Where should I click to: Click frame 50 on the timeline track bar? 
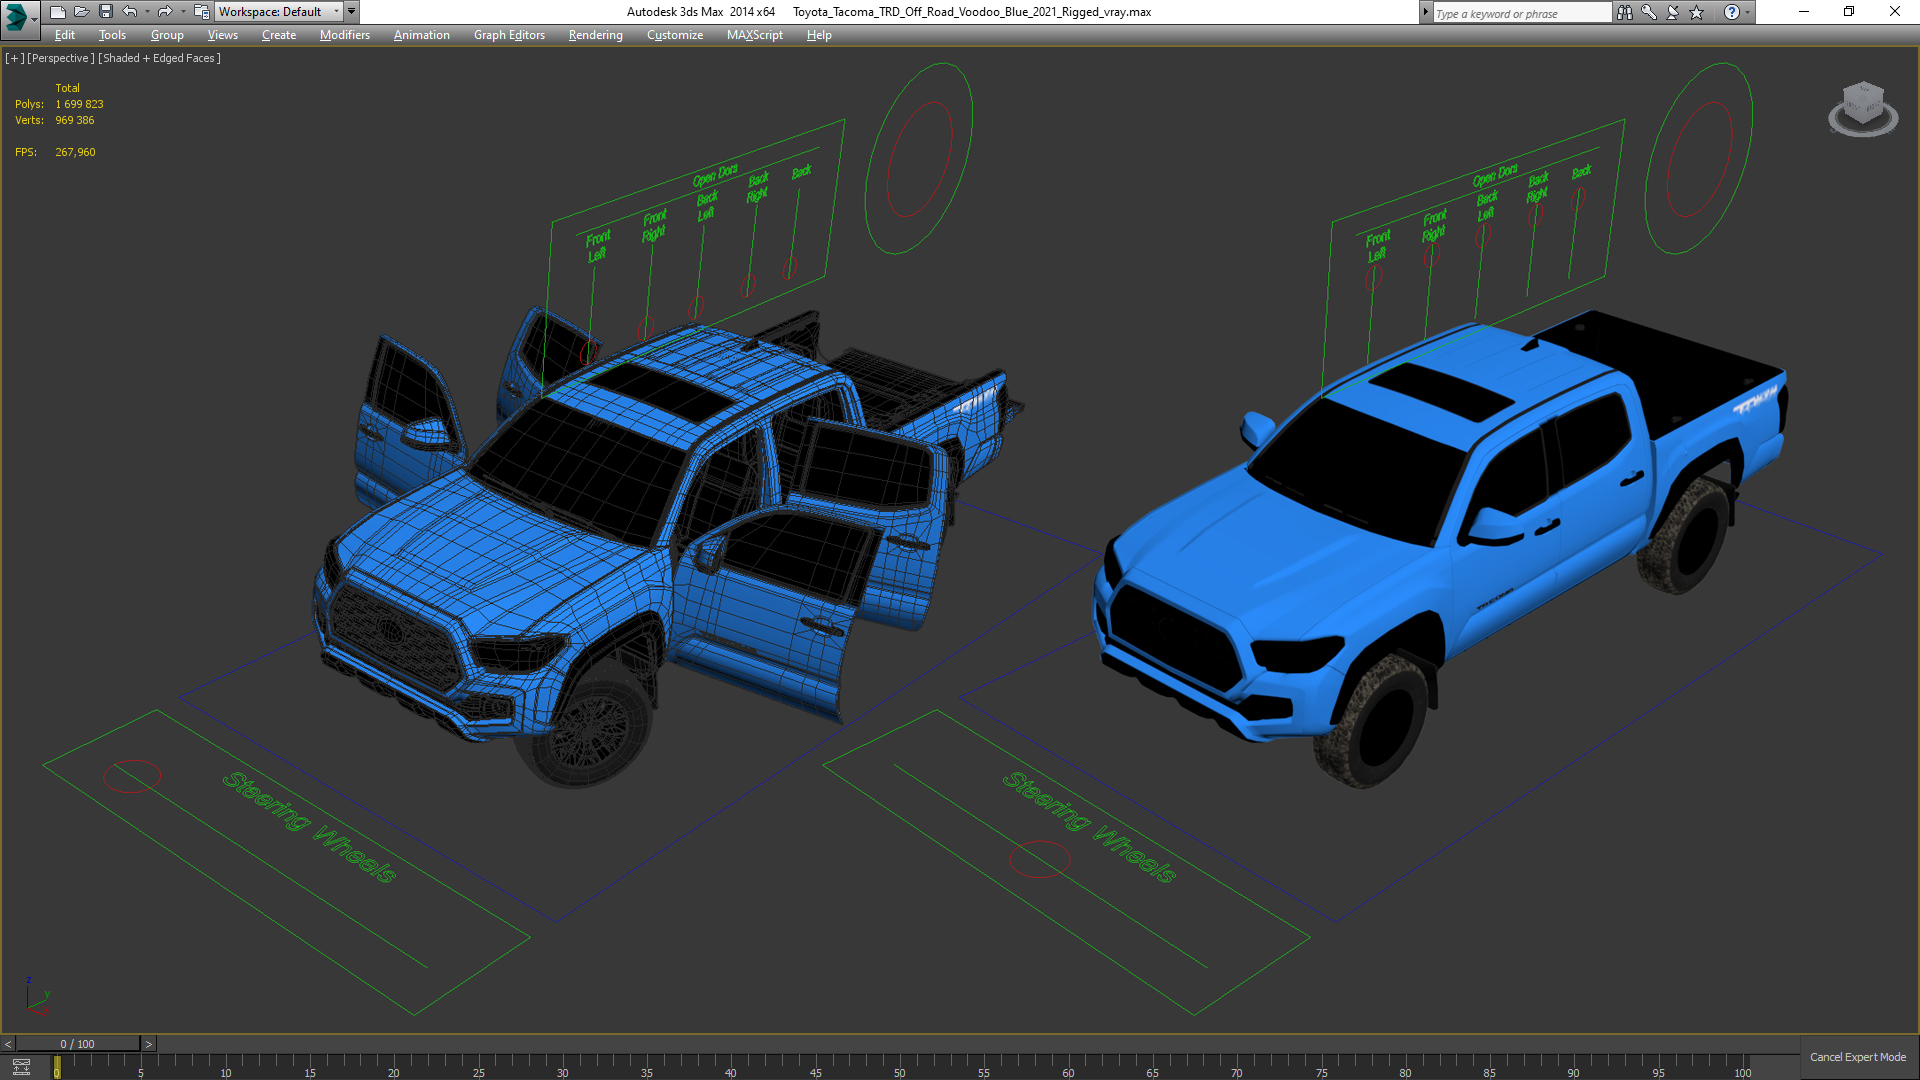pos(899,1067)
